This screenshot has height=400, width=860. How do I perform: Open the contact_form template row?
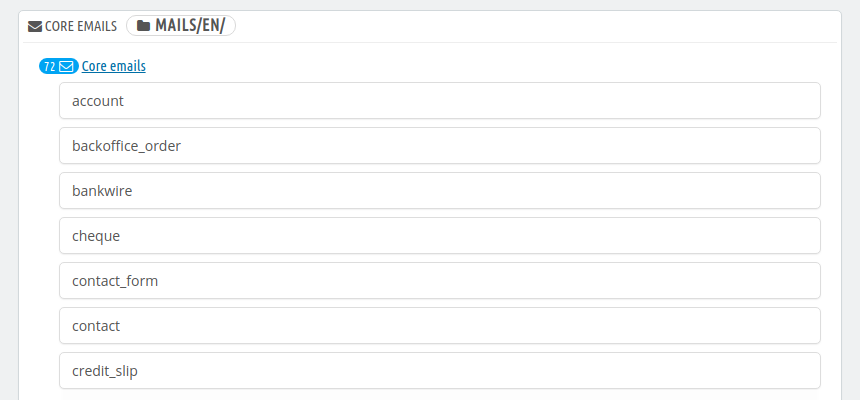(440, 280)
